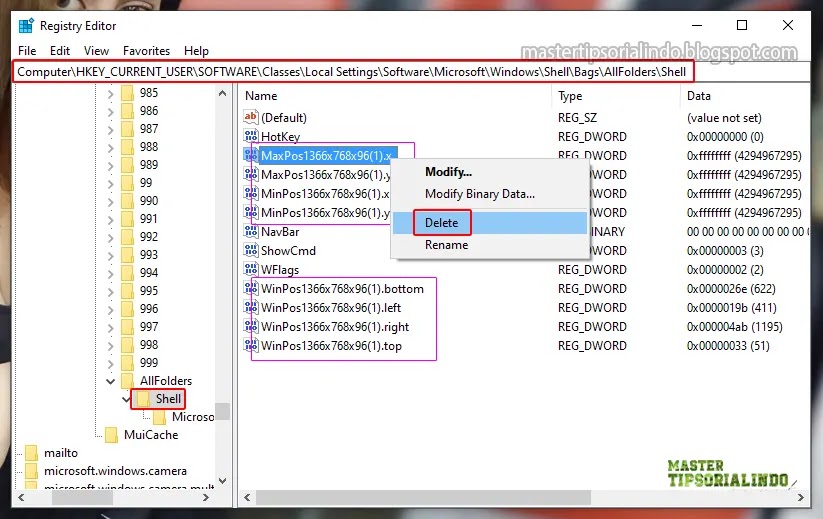Screen dimensions: 823x519
Task: Click the tree pane horizontal scroll-right arrow
Action: [x=206, y=497]
